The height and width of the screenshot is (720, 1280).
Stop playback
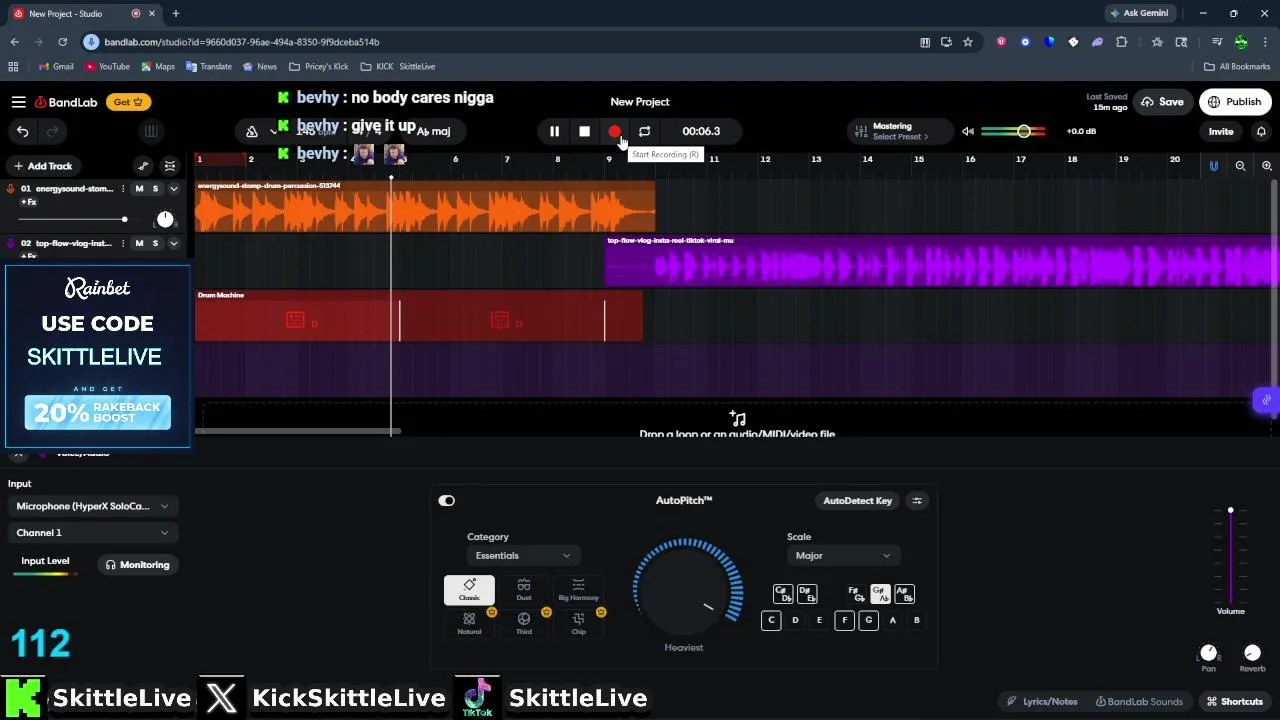(584, 131)
